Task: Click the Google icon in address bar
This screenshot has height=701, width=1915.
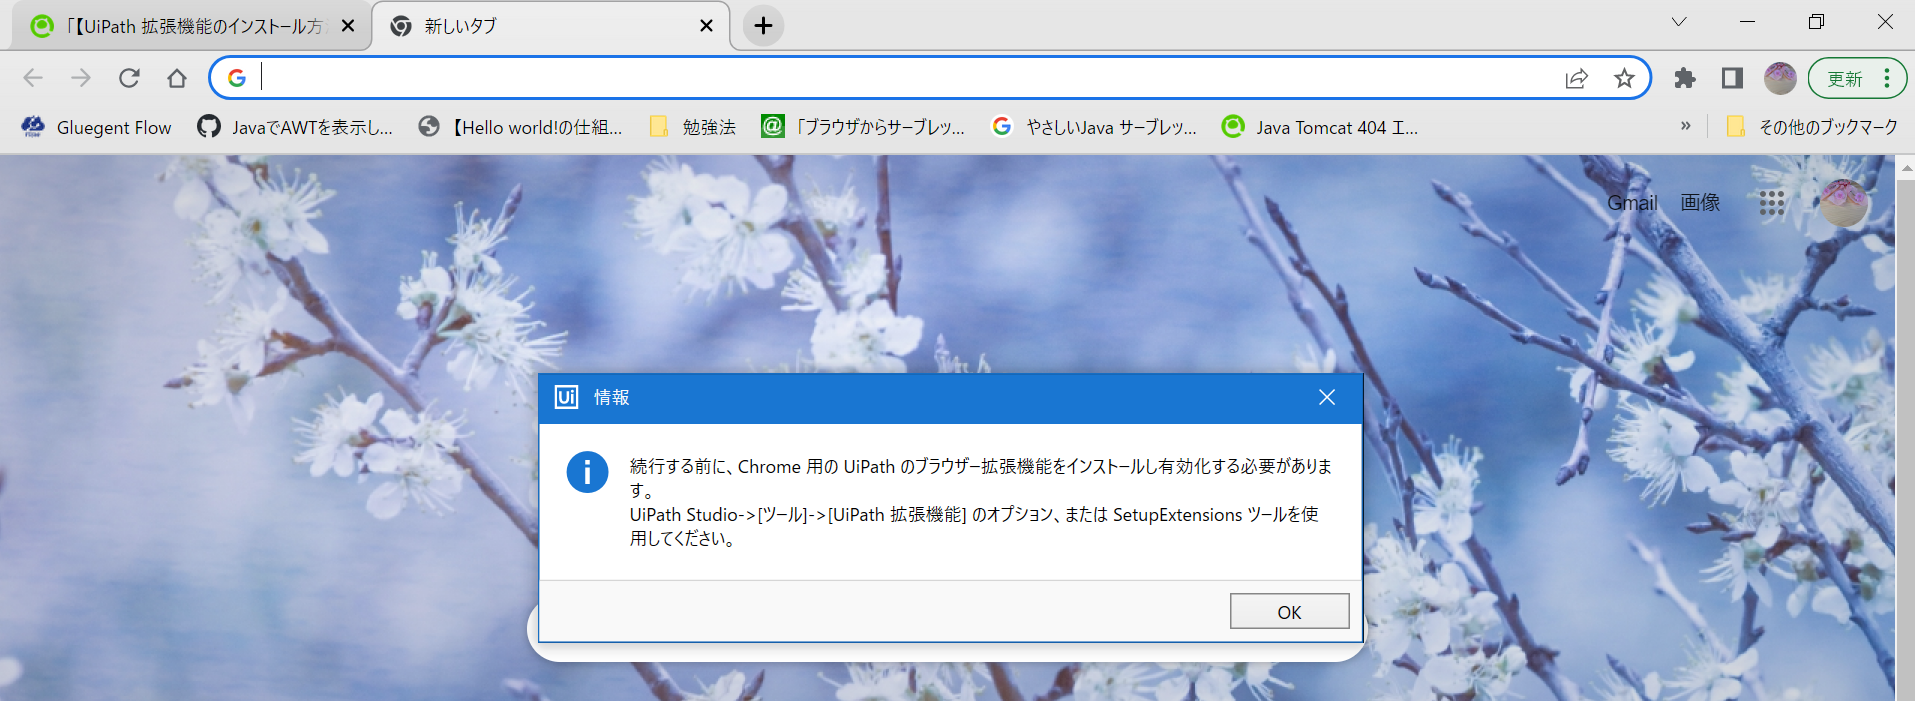Action: click(x=237, y=78)
